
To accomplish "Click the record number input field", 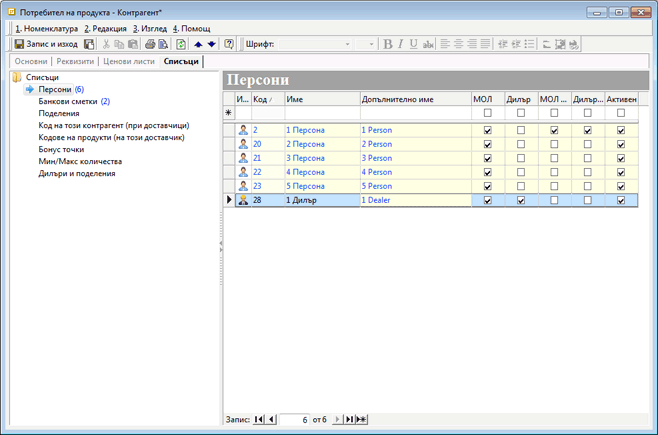I will point(295,419).
